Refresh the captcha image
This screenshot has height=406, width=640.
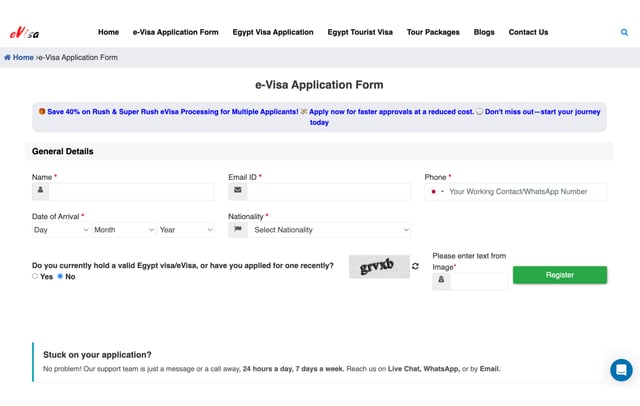coord(415,266)
